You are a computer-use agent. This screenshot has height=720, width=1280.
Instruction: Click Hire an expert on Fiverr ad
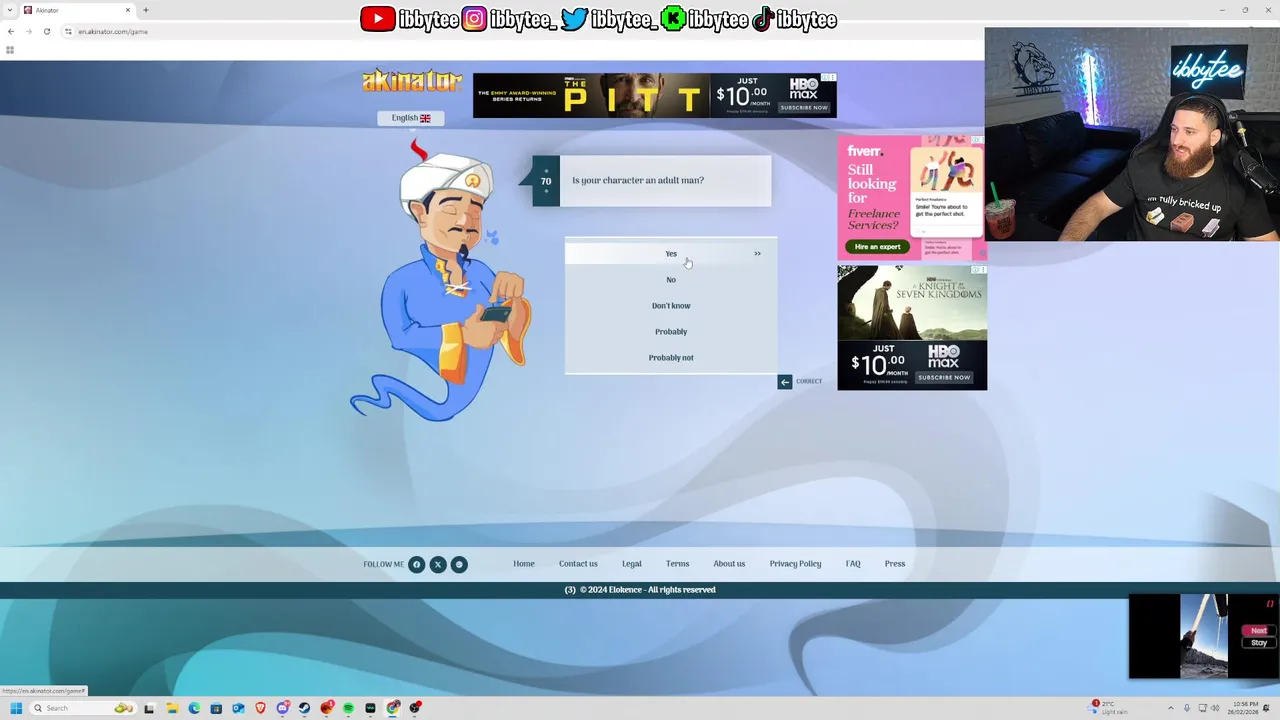[x=877, y=246]
